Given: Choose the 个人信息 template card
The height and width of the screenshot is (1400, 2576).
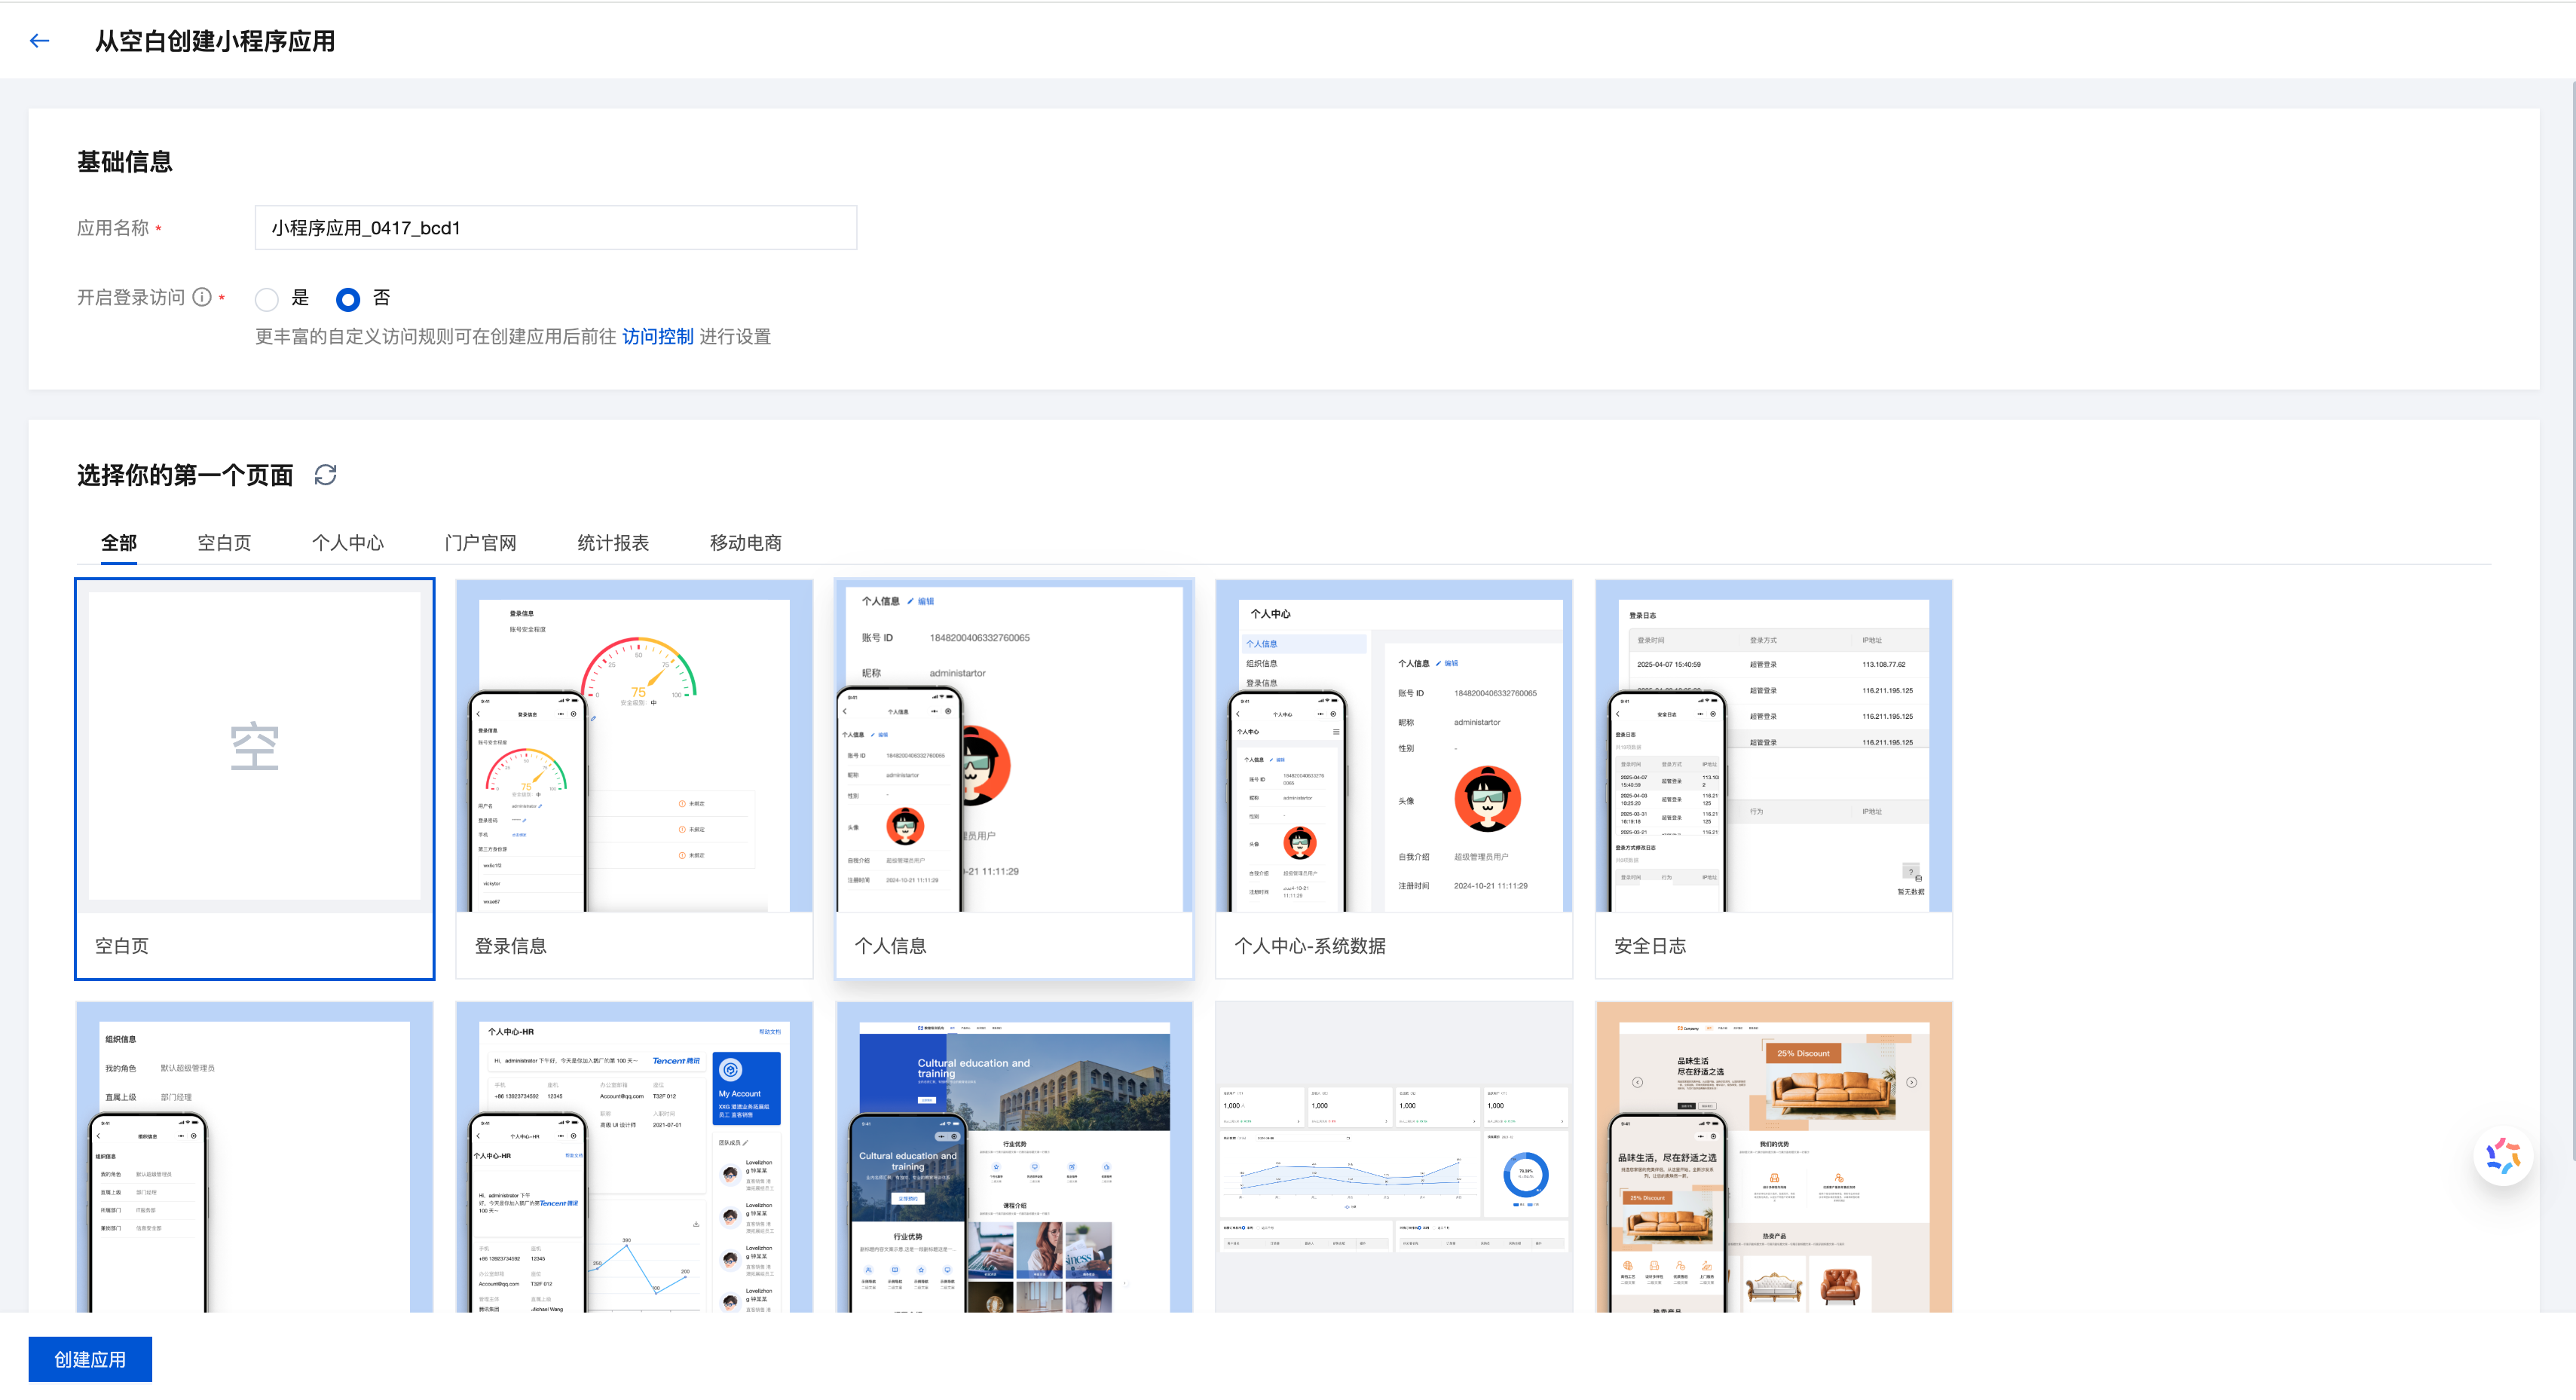Looking at the screenshot, I should pos(1014,779).
